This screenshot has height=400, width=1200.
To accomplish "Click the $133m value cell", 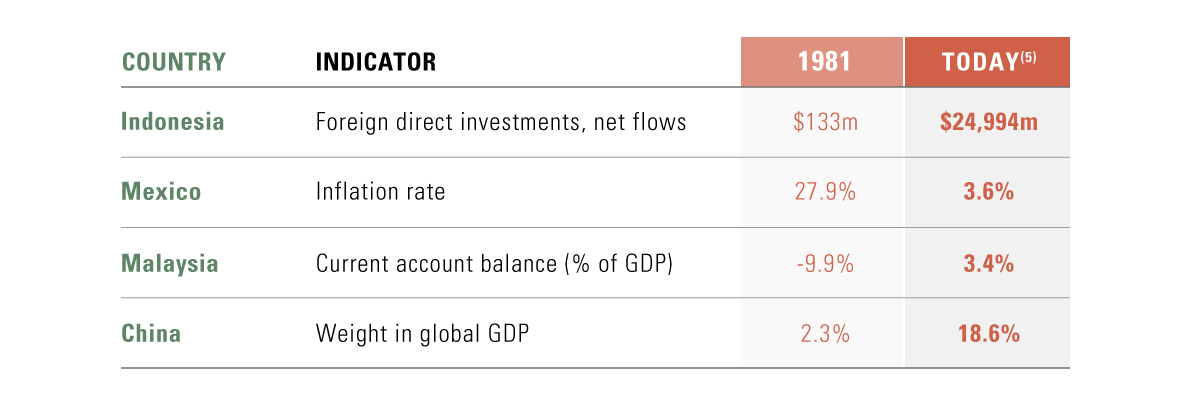I will pyautogui.click(x=823, y=122).
